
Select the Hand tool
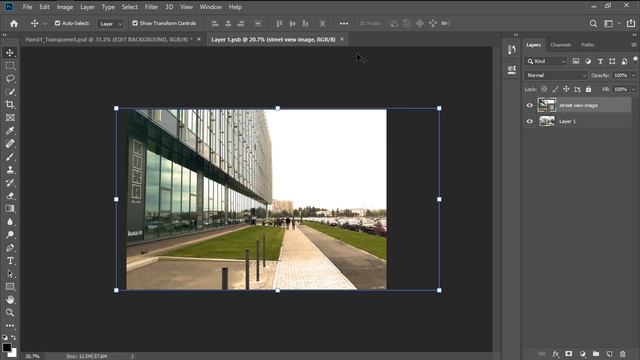pyautogui.click(x=10, y=300)
